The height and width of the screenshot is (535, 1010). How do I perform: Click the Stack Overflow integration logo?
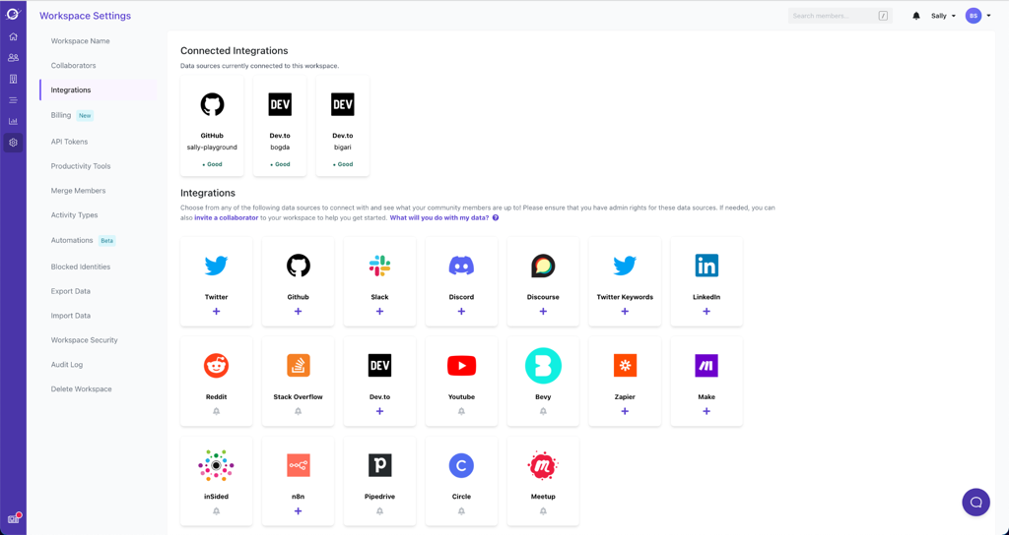298,365
